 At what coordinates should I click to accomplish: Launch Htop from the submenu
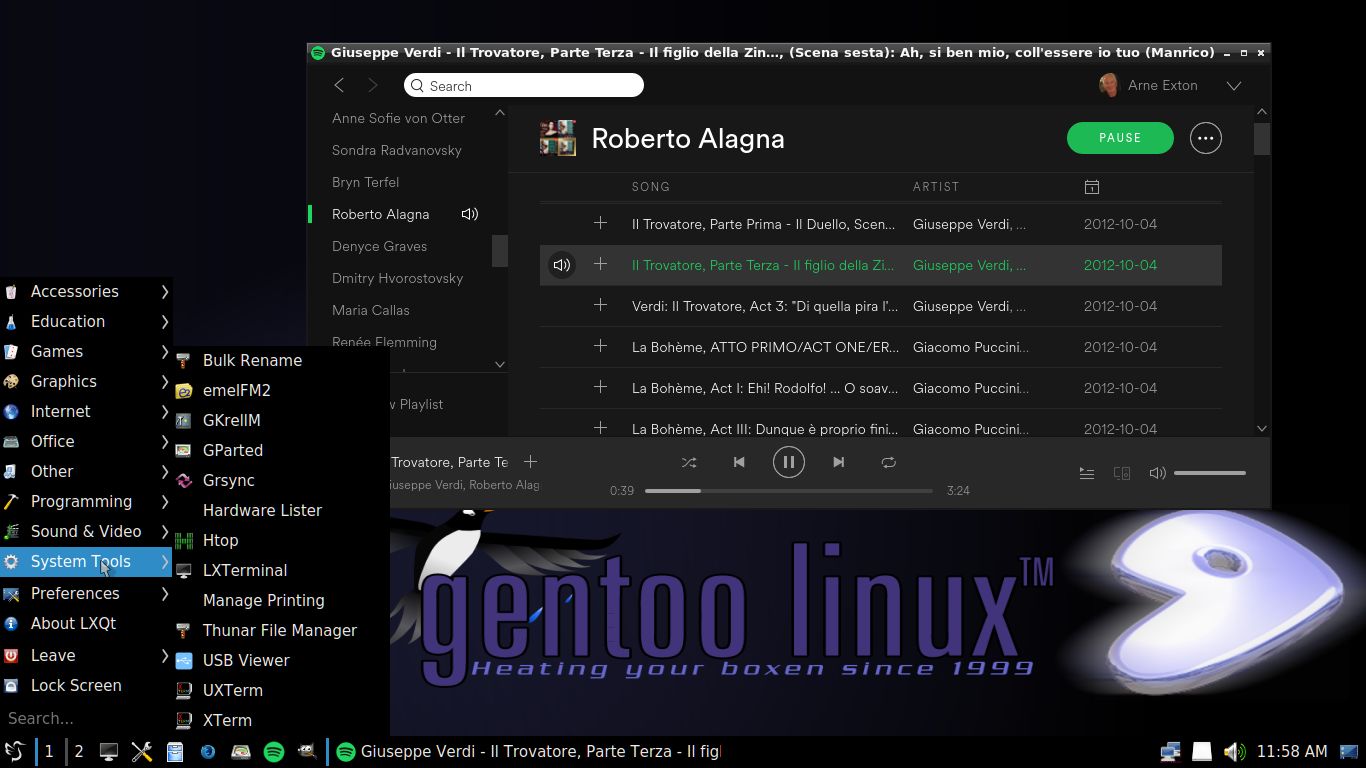point(220,540)
